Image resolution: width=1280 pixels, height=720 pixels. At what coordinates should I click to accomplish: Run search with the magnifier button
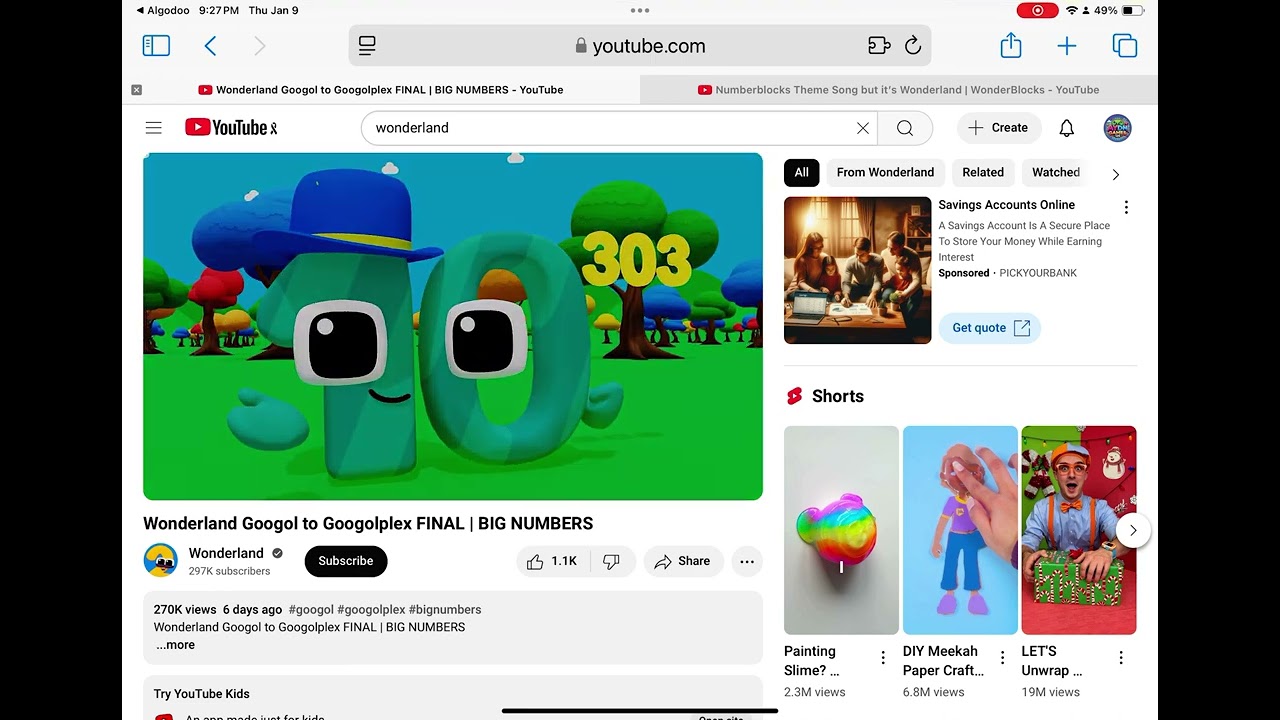905,128
